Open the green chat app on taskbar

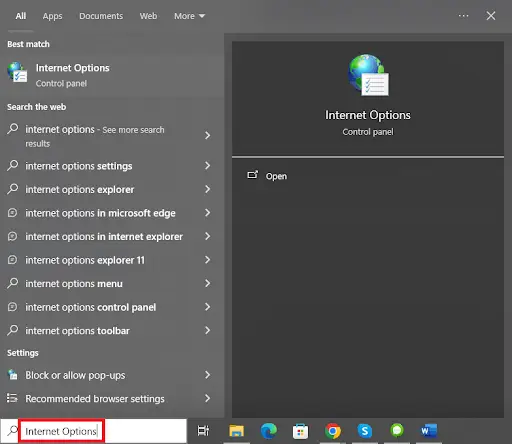tap(397, 430)
